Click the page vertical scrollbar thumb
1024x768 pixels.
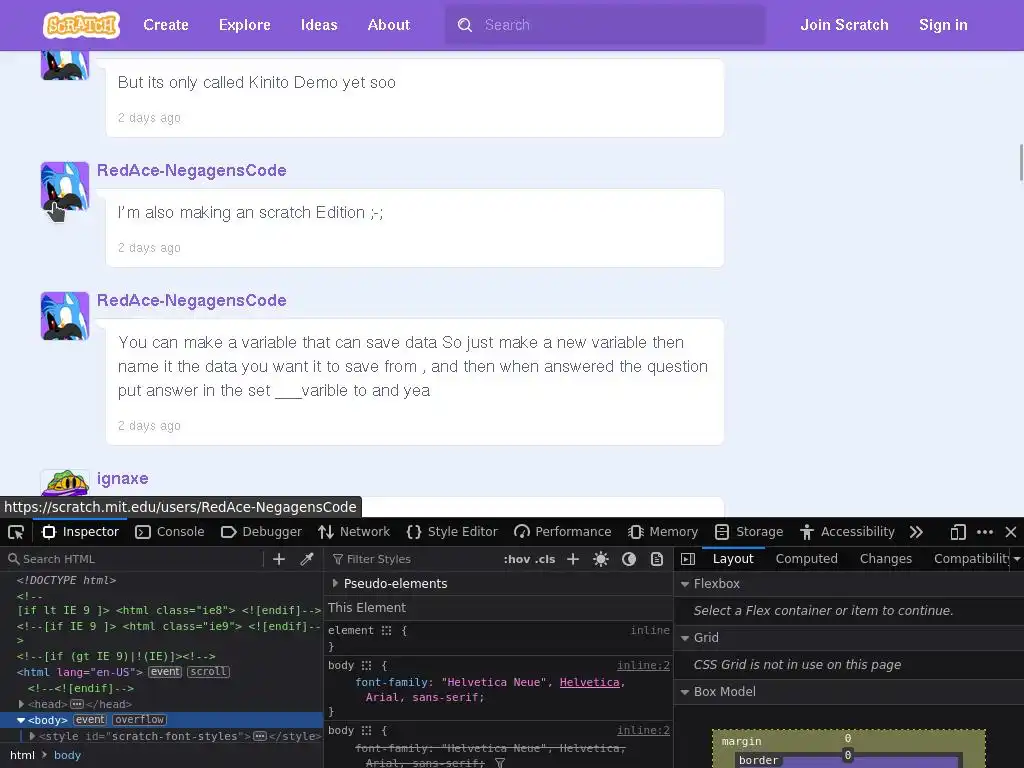pyautogui.click(x=1021, y=163)
